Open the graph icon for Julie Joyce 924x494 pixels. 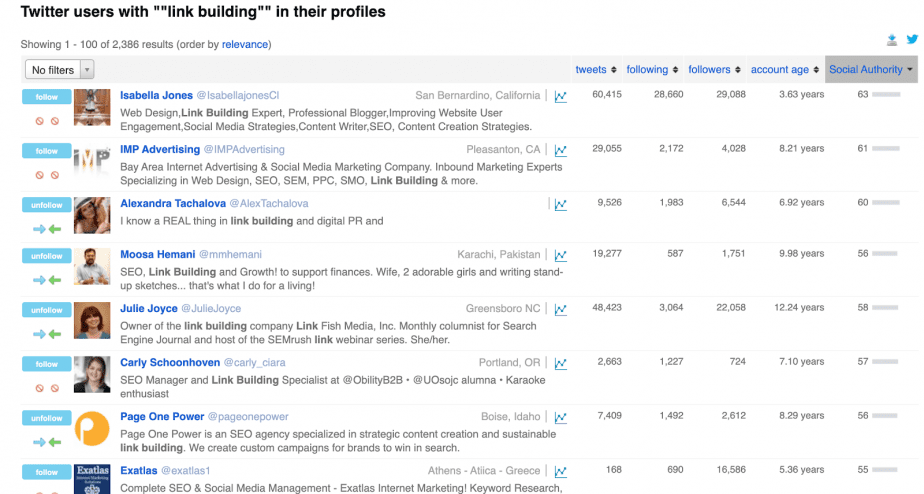[560, 309]
